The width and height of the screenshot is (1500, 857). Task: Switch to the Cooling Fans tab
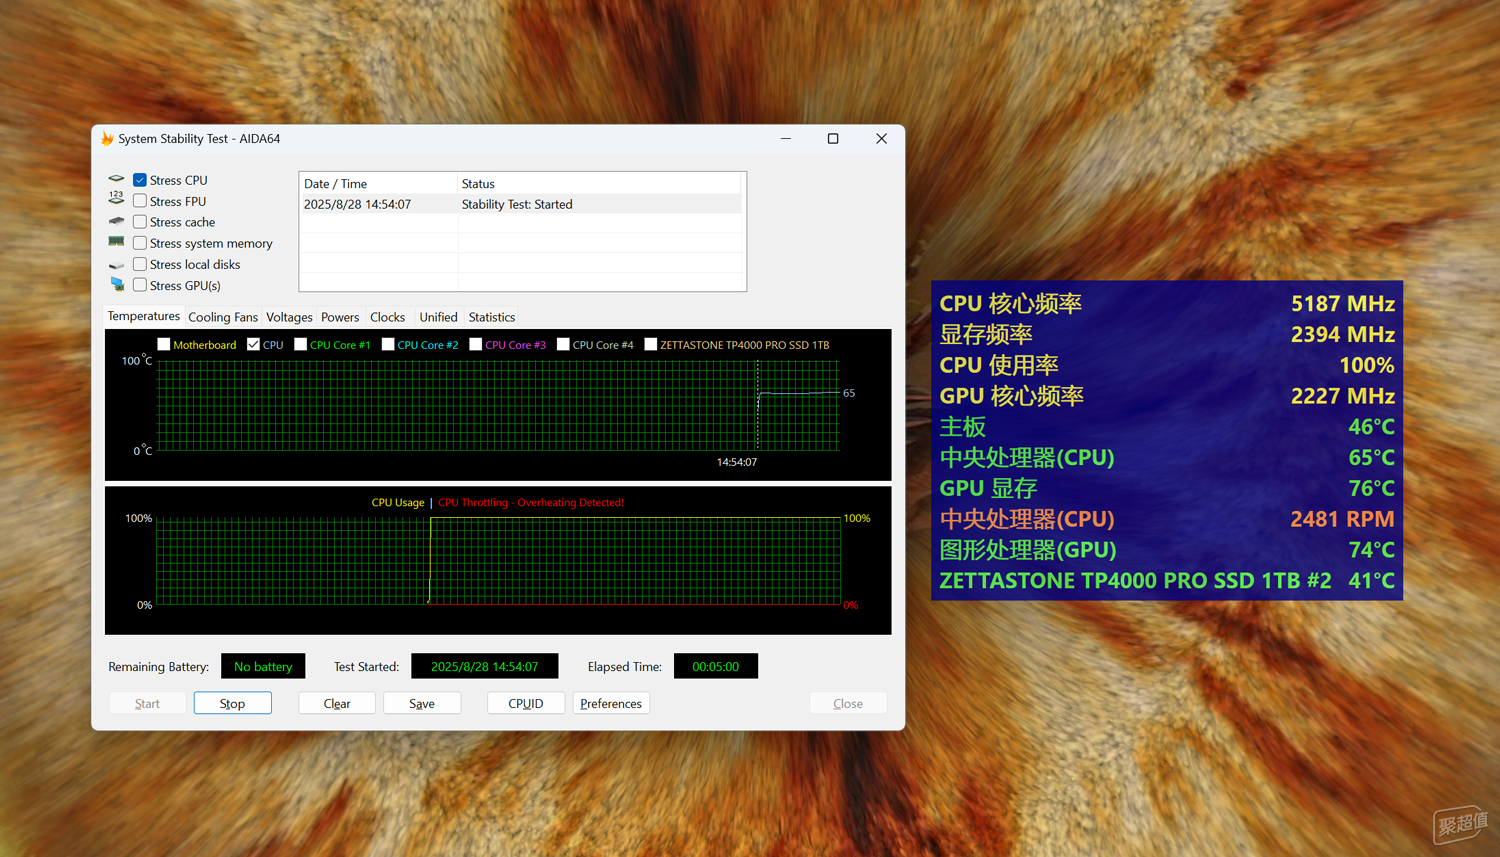point(223,317)
